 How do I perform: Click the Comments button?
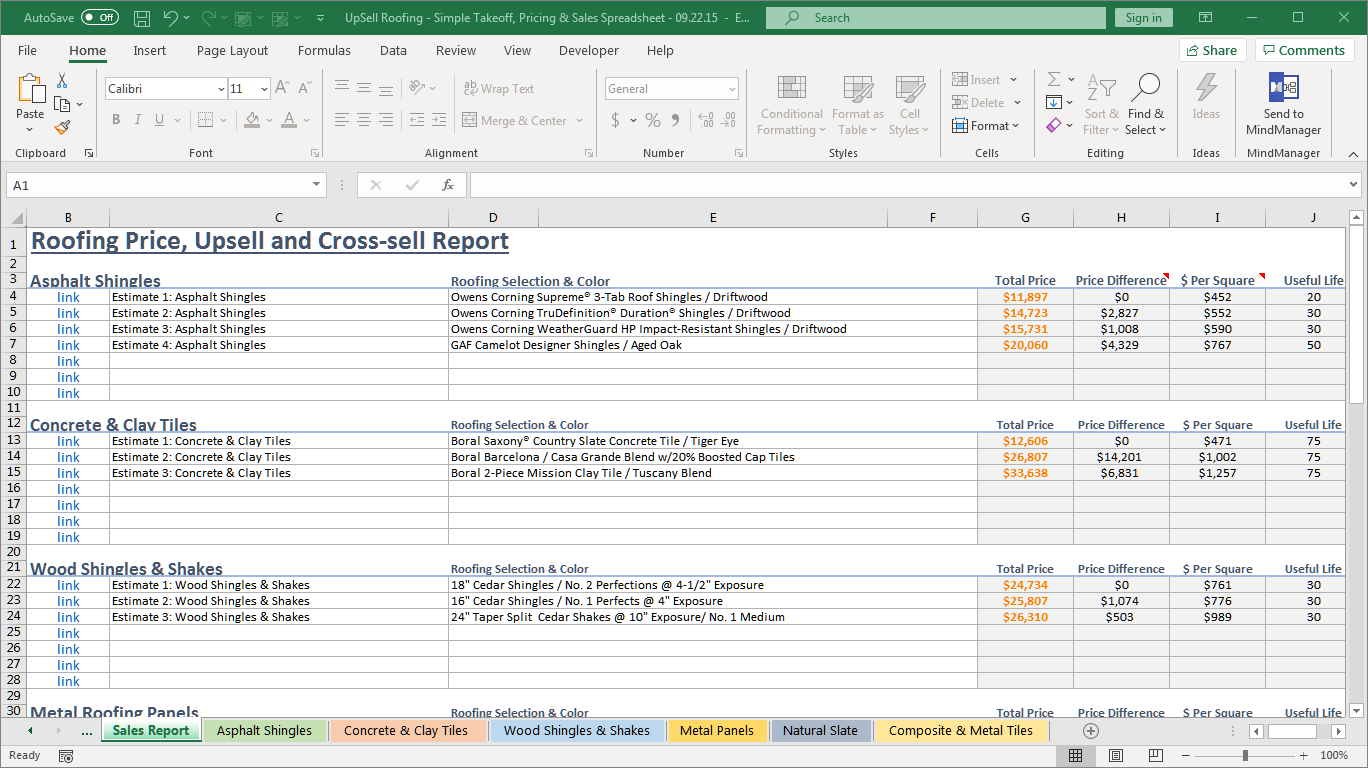tap(1304, 50)
